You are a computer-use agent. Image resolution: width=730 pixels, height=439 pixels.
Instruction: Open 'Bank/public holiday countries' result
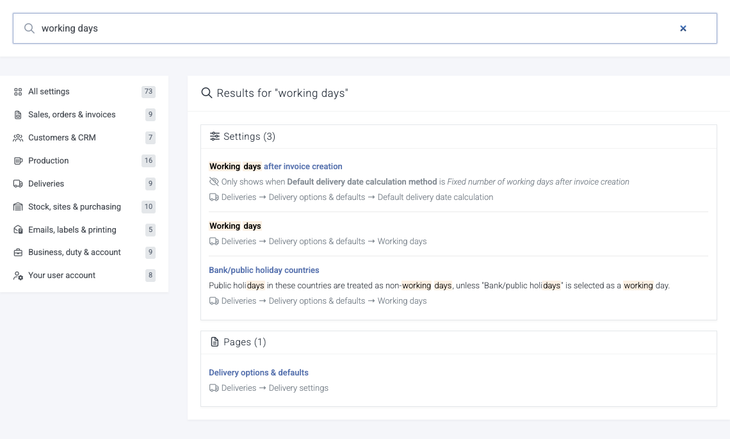(x=264, y=270)
